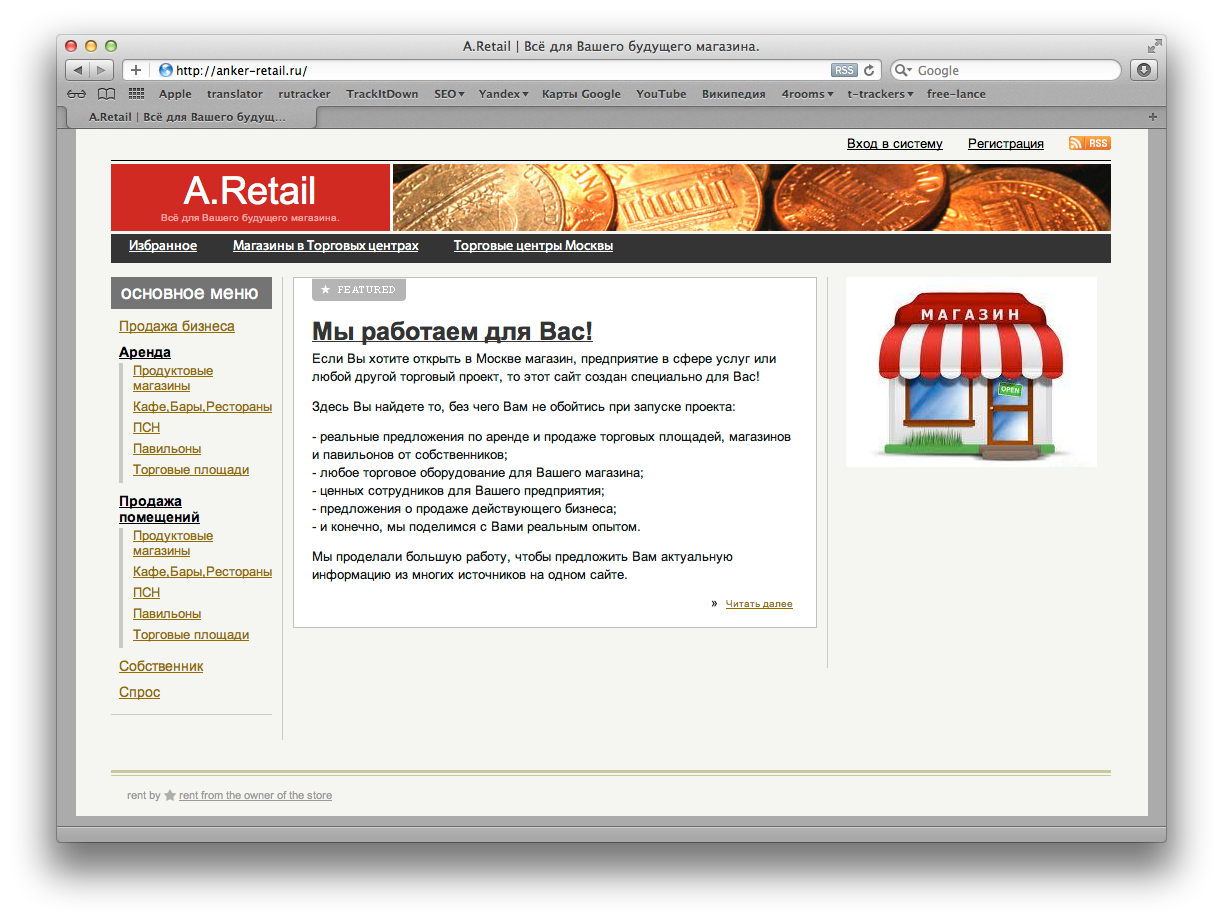This screenshot has width=1223, height=921.
Task: Open the Википедия bookmark
Action: (733, 94)
